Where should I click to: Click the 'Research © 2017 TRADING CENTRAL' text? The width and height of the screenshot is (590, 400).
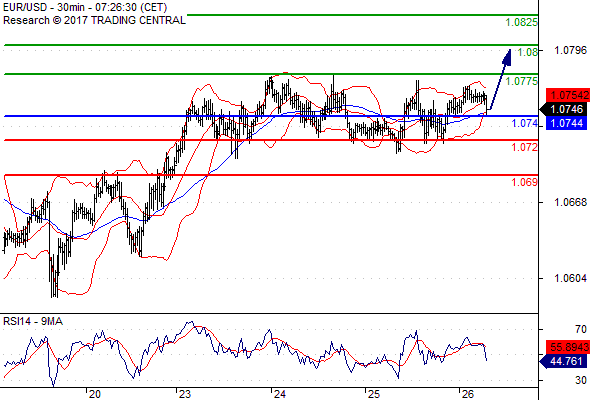94,20
